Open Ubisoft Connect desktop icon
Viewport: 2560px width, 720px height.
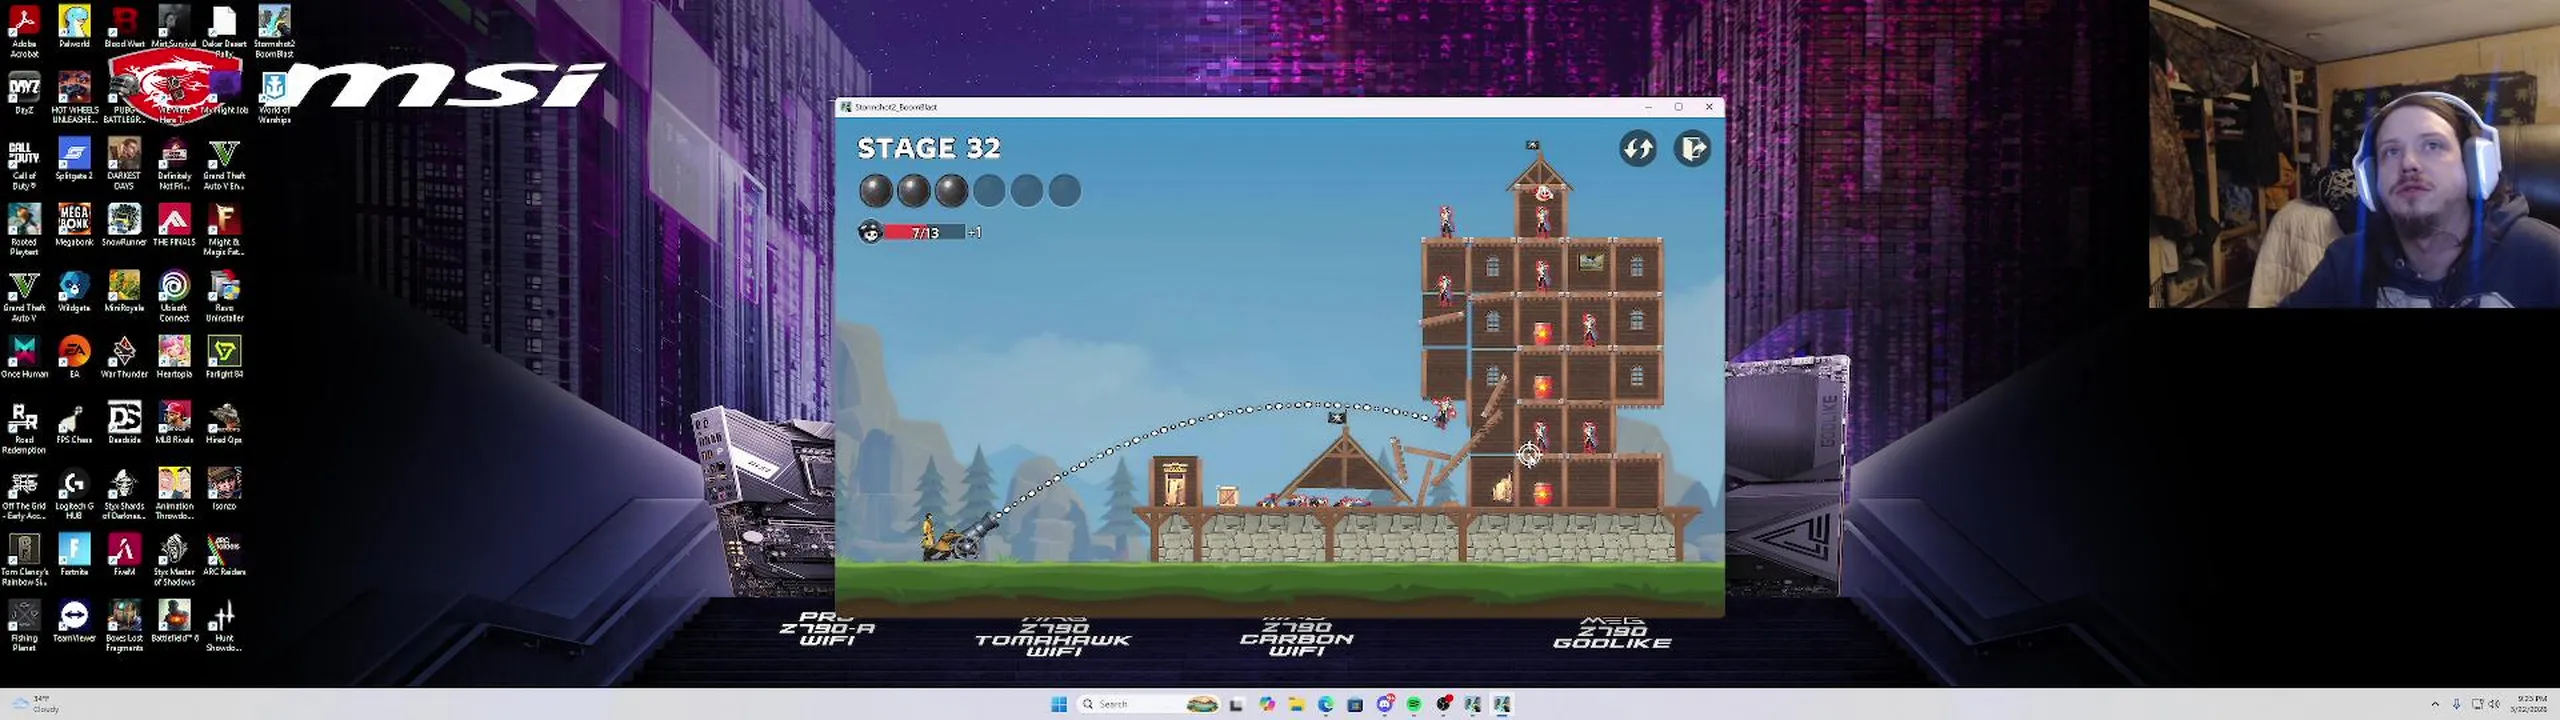pyautogui.click(x=174, y=296)
